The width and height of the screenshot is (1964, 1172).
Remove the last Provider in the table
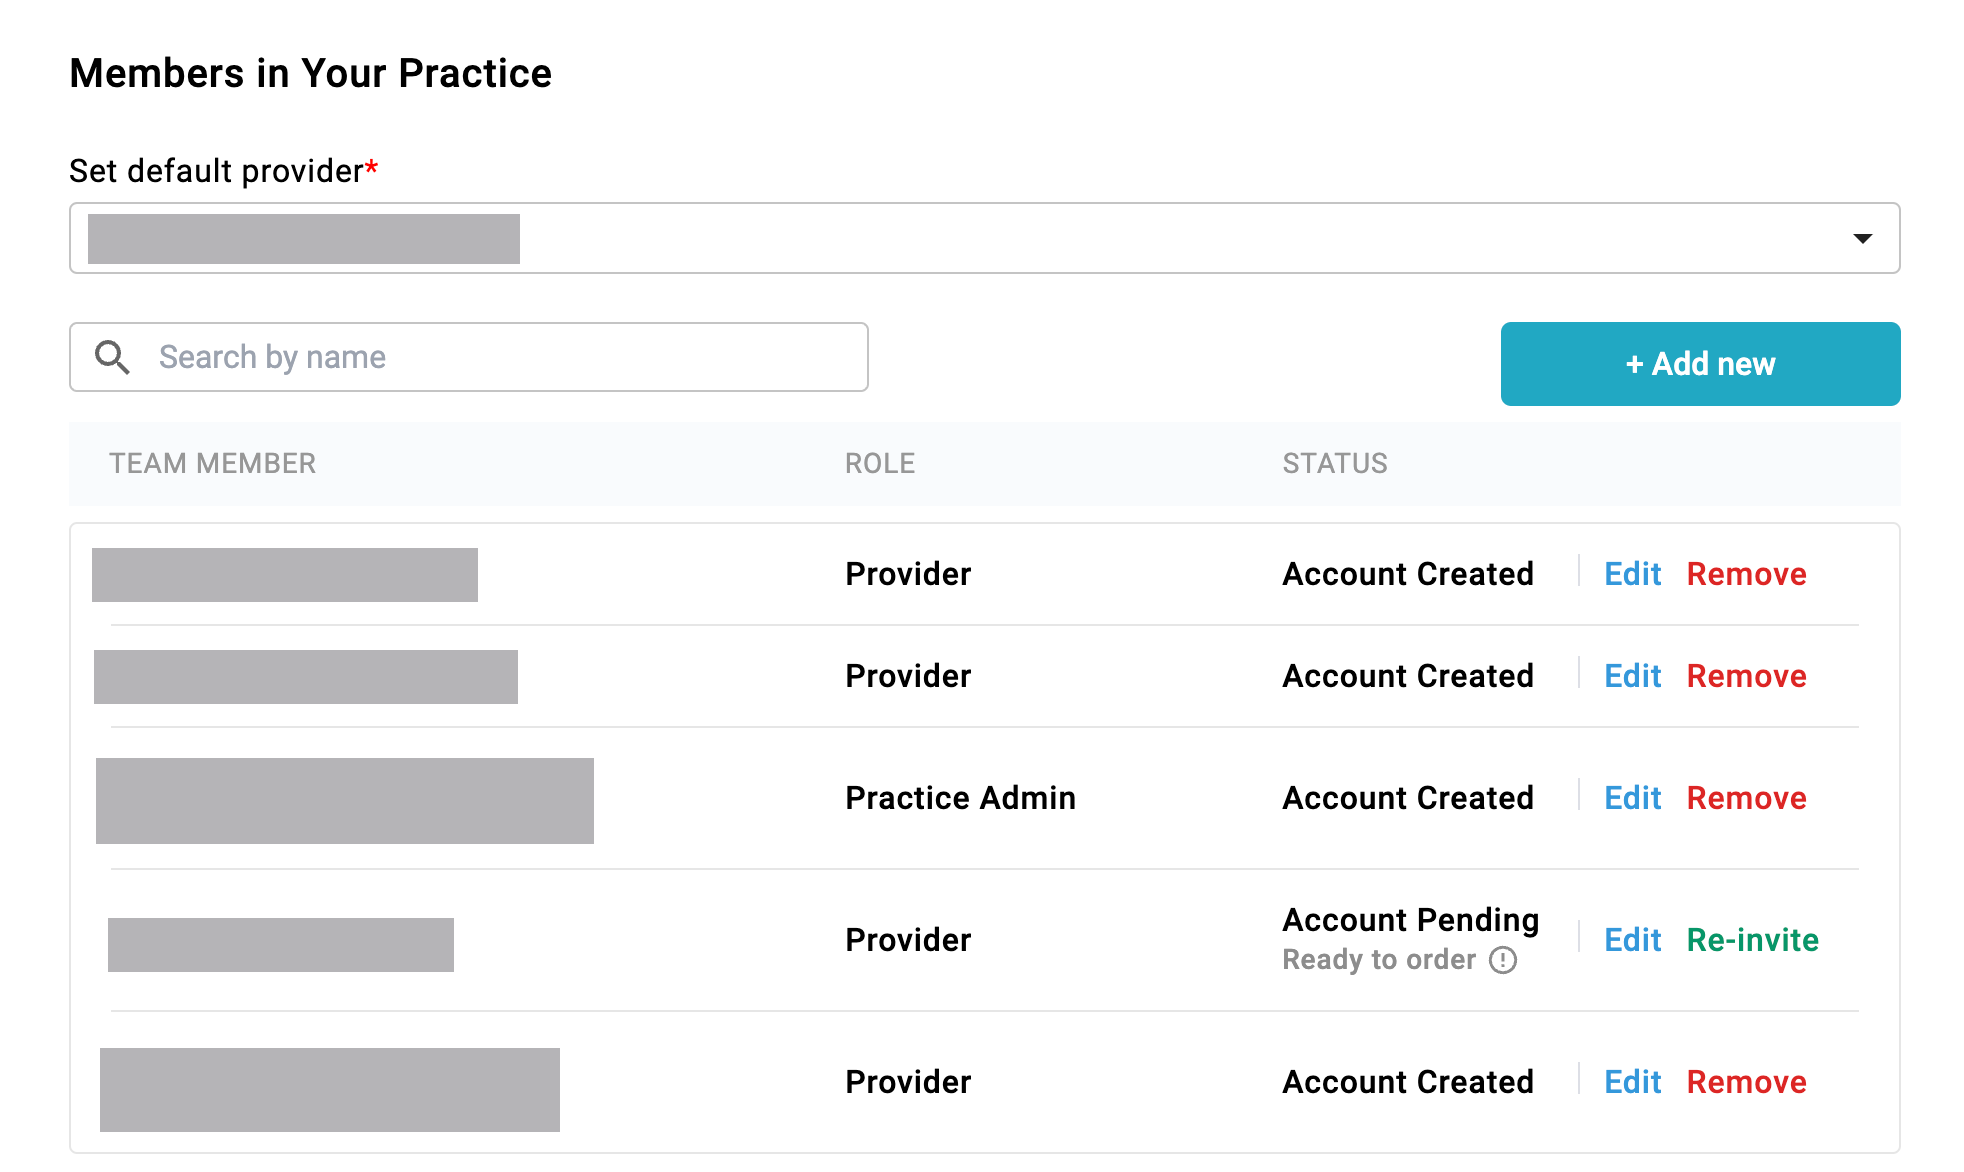click(x=1746, y=1081)
